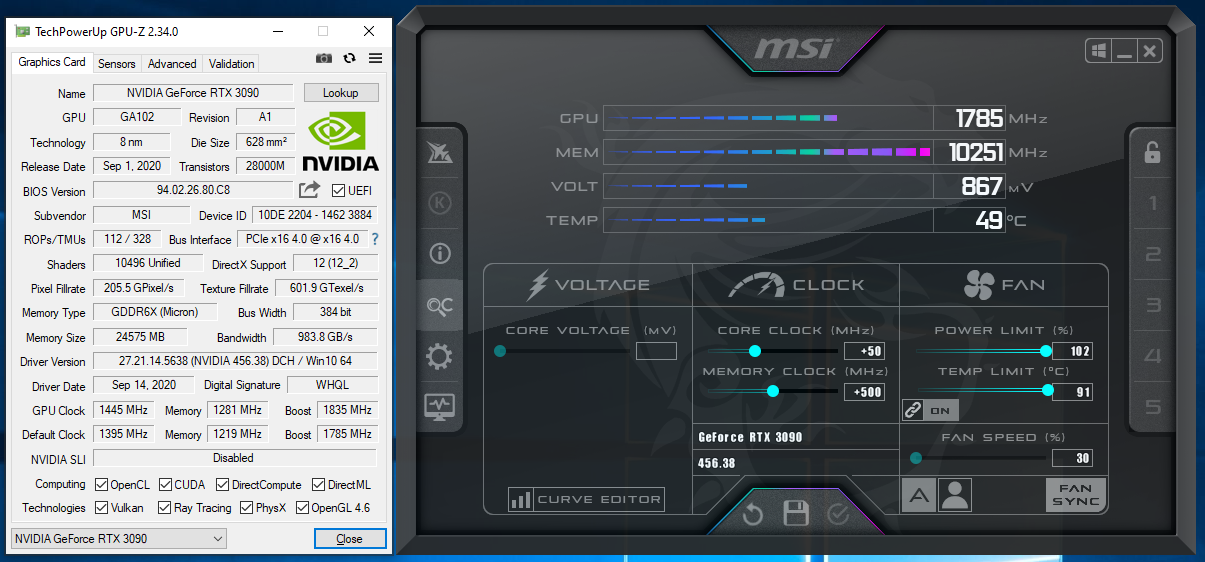Click the Power Limit 102 value field
The height and width of the screenshot is (562, 1205).
pos(1072,351)
